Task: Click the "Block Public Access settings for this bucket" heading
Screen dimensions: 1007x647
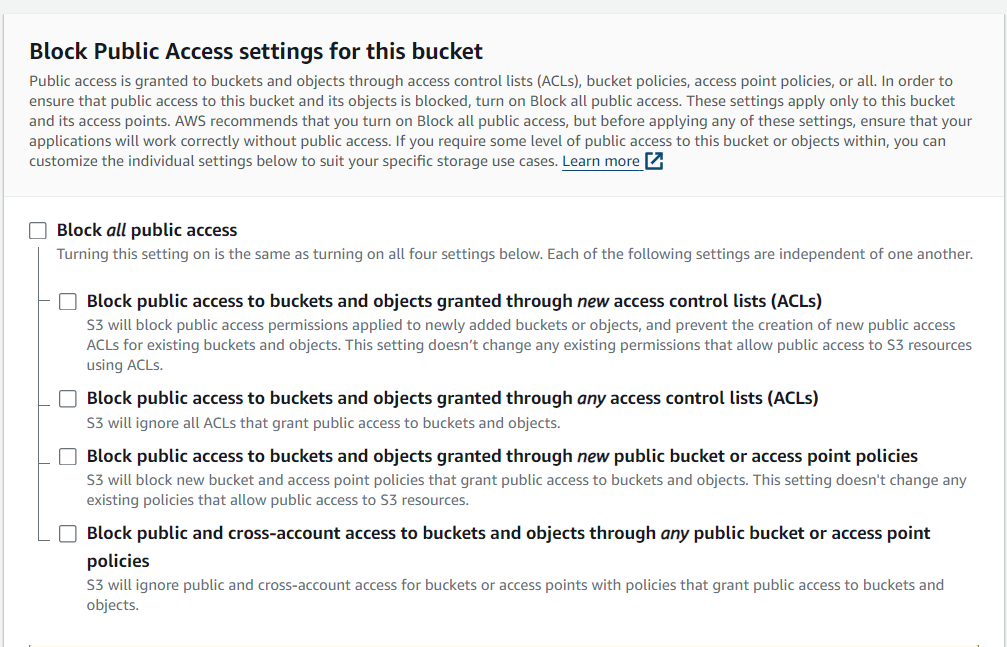Action: [x=256, y=51]
